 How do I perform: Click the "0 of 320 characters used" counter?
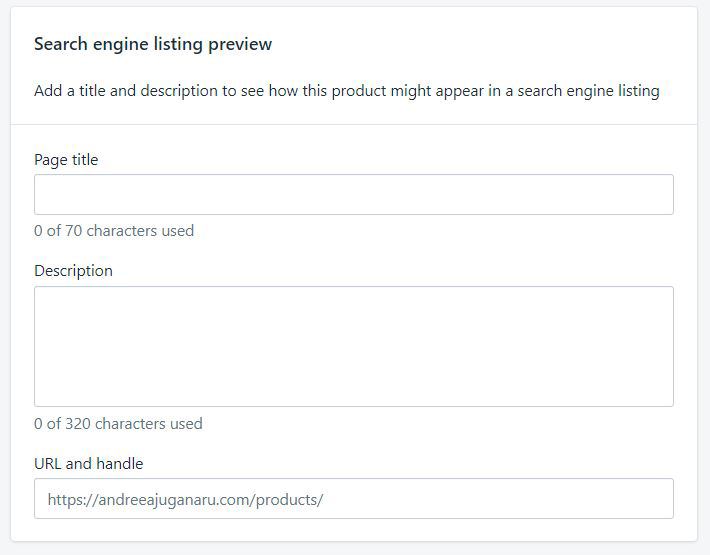pyautogui.click(x=118, y=423)
